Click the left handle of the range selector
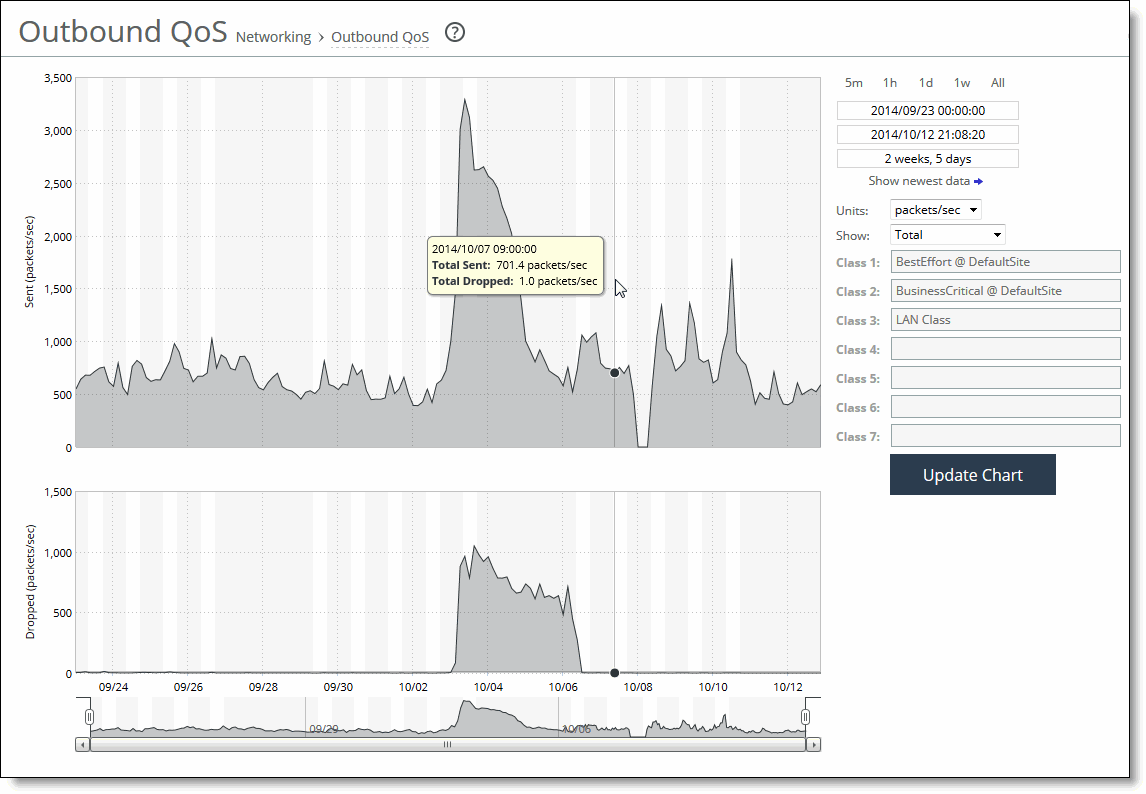 [x=89, y=716]
